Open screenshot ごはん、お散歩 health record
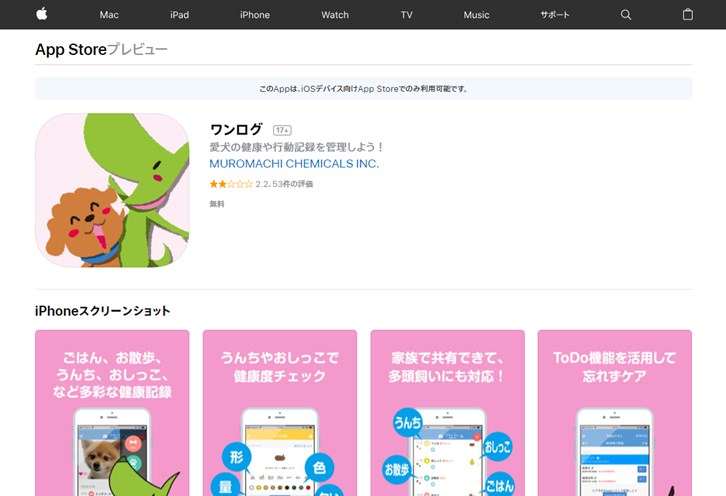The height and width of the screenshot is (496, 726). point(112,413)
